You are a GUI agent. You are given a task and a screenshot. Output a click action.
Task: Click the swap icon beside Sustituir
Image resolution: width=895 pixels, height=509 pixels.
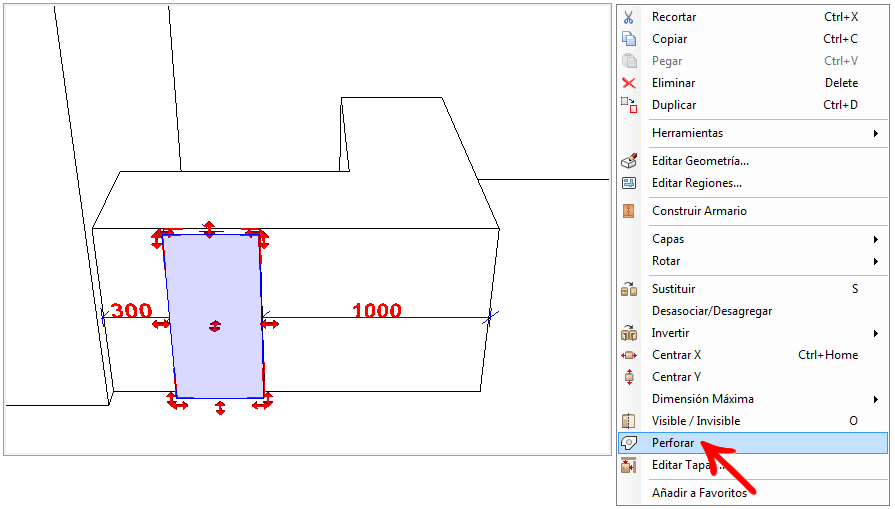pyautogui.click(x=628, y=289)
